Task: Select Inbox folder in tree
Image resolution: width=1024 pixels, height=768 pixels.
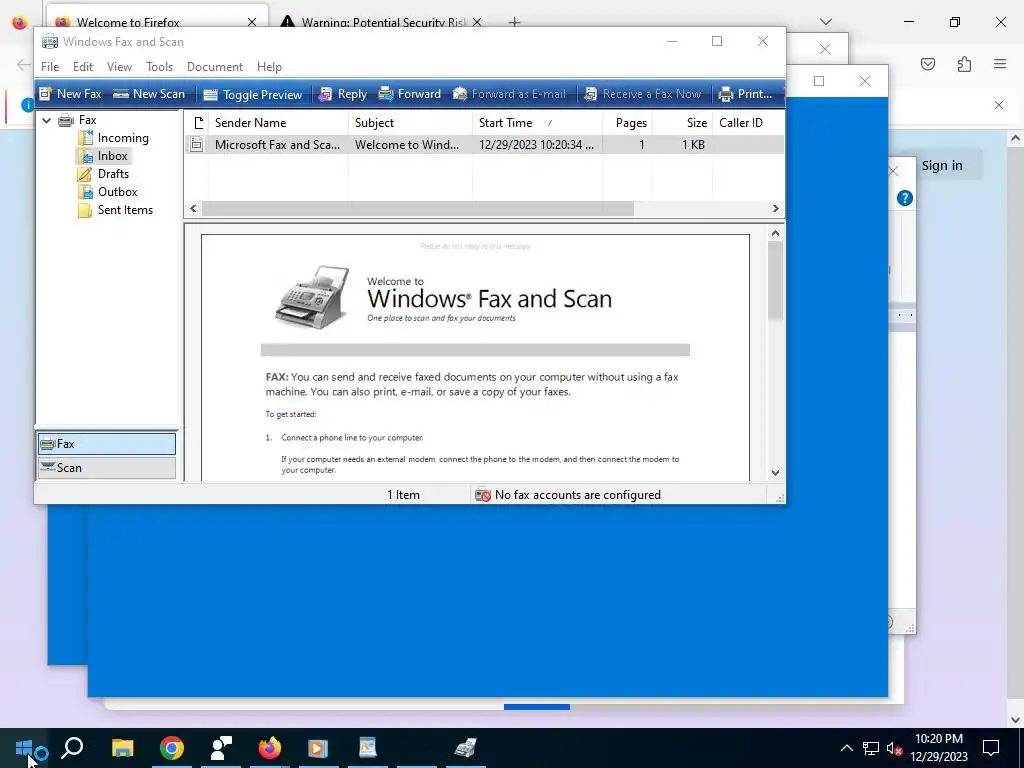Action: coord(112,155)
